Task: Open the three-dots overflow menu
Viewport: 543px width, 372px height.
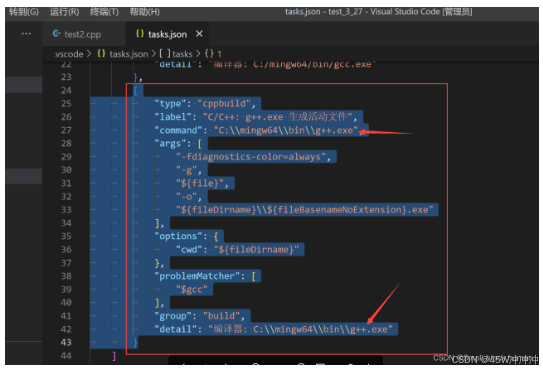Action: point(26,34)
